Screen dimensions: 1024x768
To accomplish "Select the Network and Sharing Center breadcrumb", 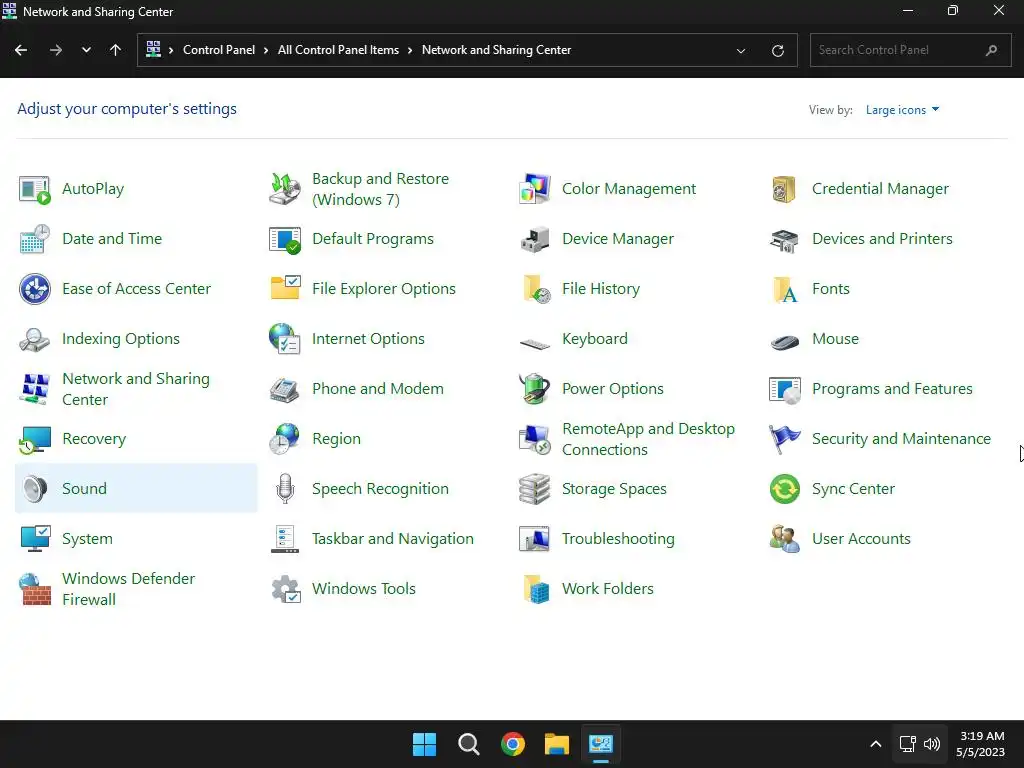I will [x=496, y=50].
